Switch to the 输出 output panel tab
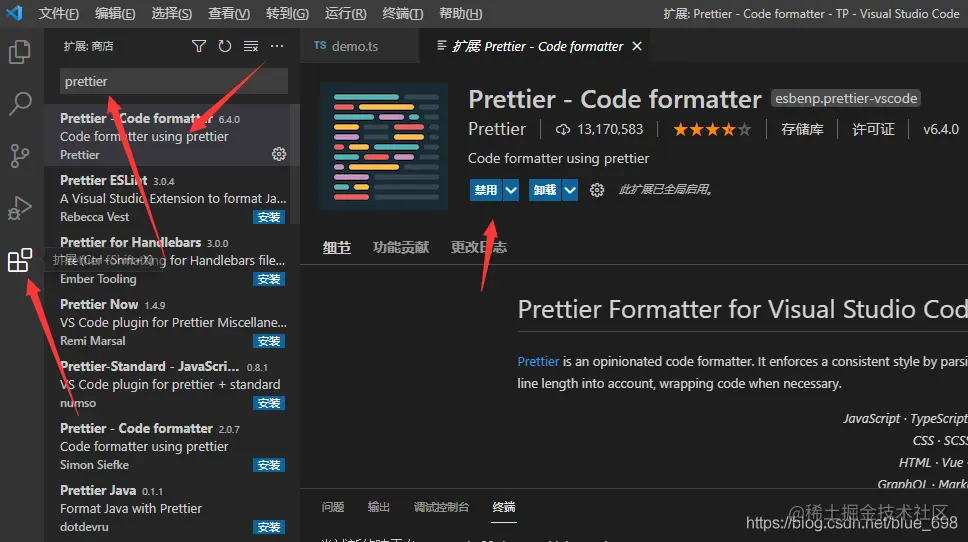 pyautogui.click(x=378, y=507)
